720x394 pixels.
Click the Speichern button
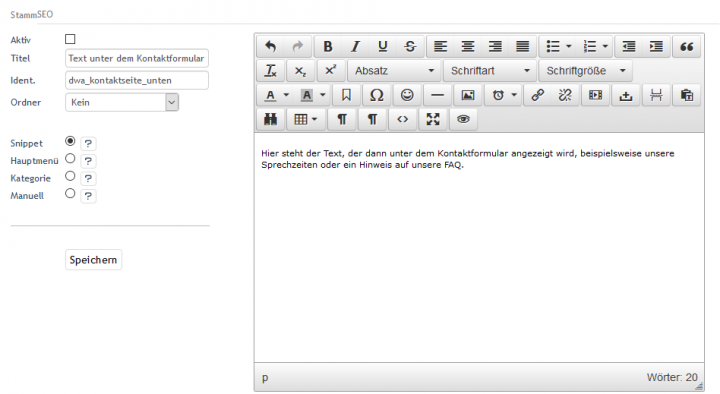click(x=93, y=260)
